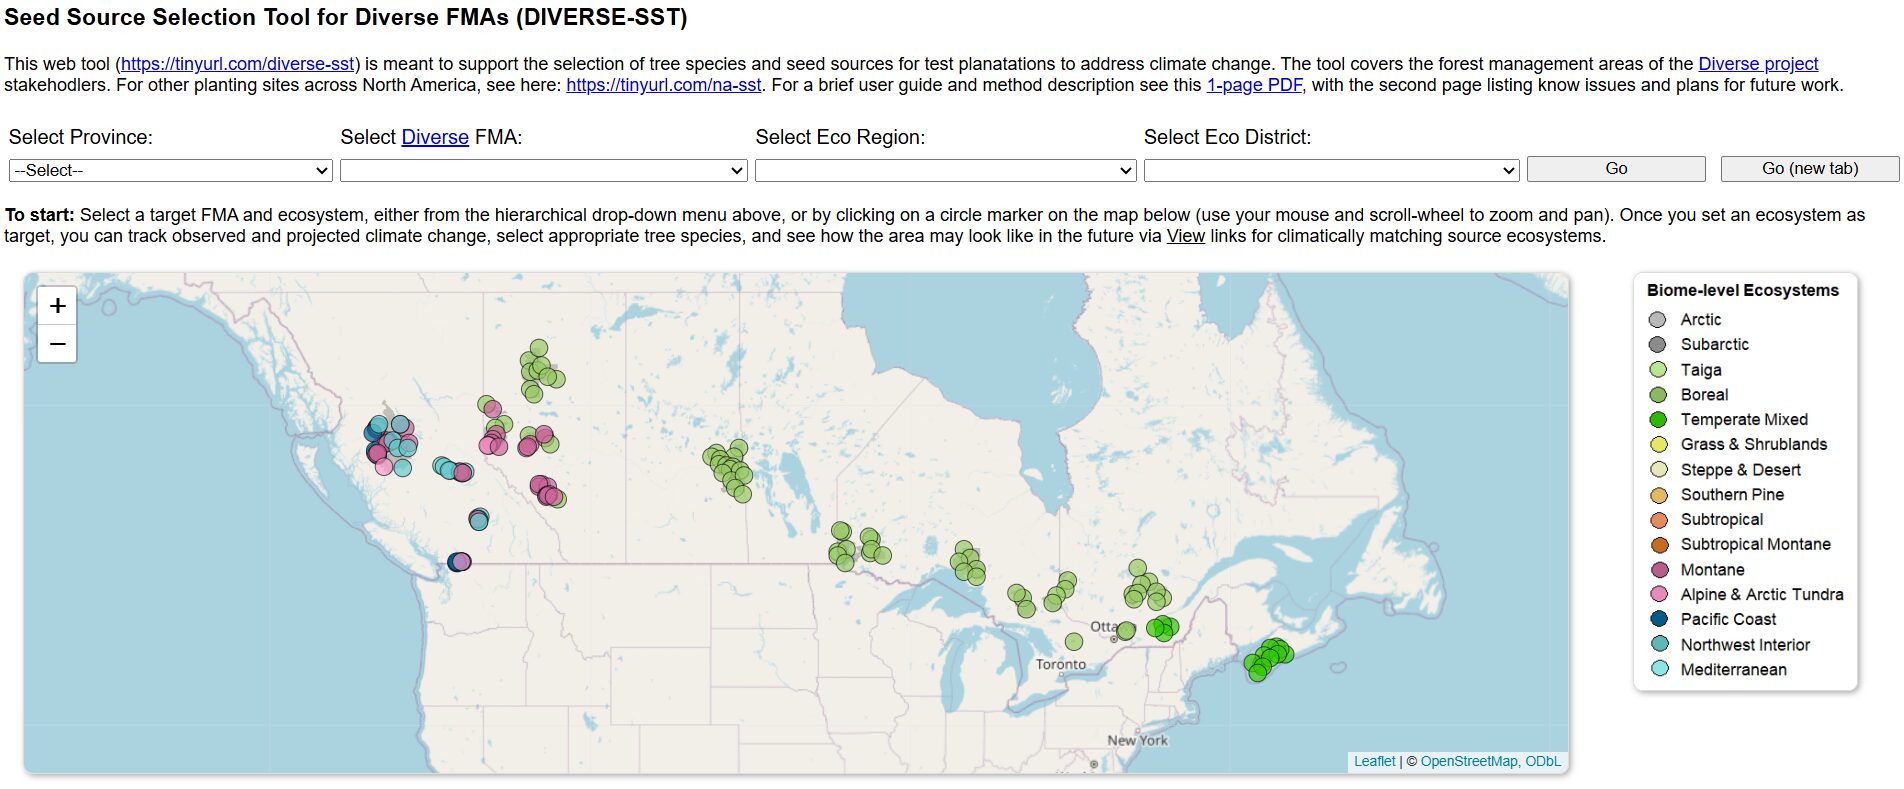The width and height of the screenshot is (1904, 789).
Task: Zoom in on the map
Action: pos(58,306)
